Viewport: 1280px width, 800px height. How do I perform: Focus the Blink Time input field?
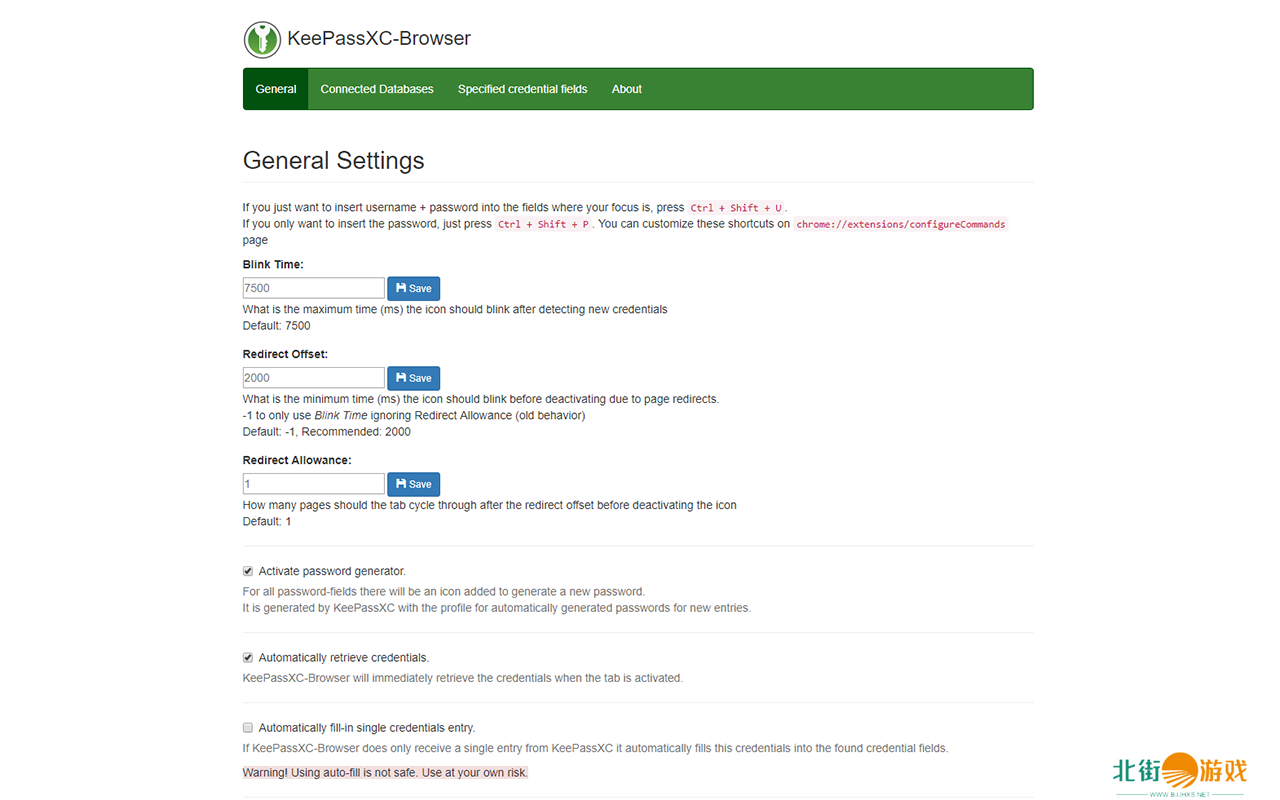(313, 288)
